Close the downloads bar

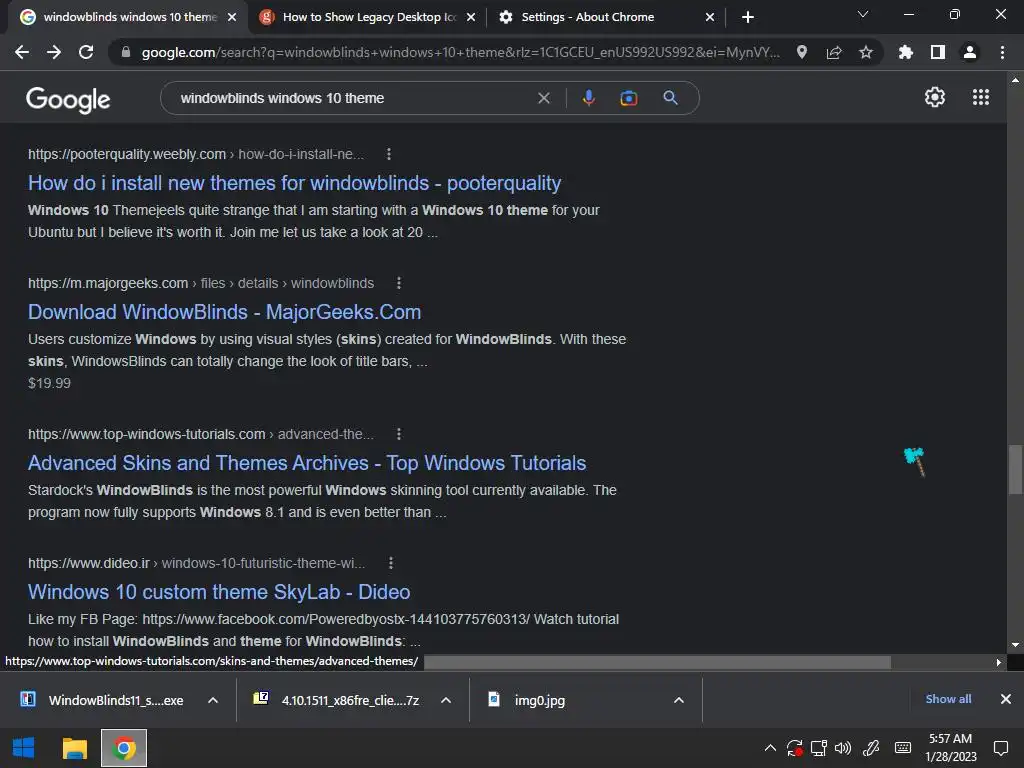pyautogui.click(x=1006, y=699)
